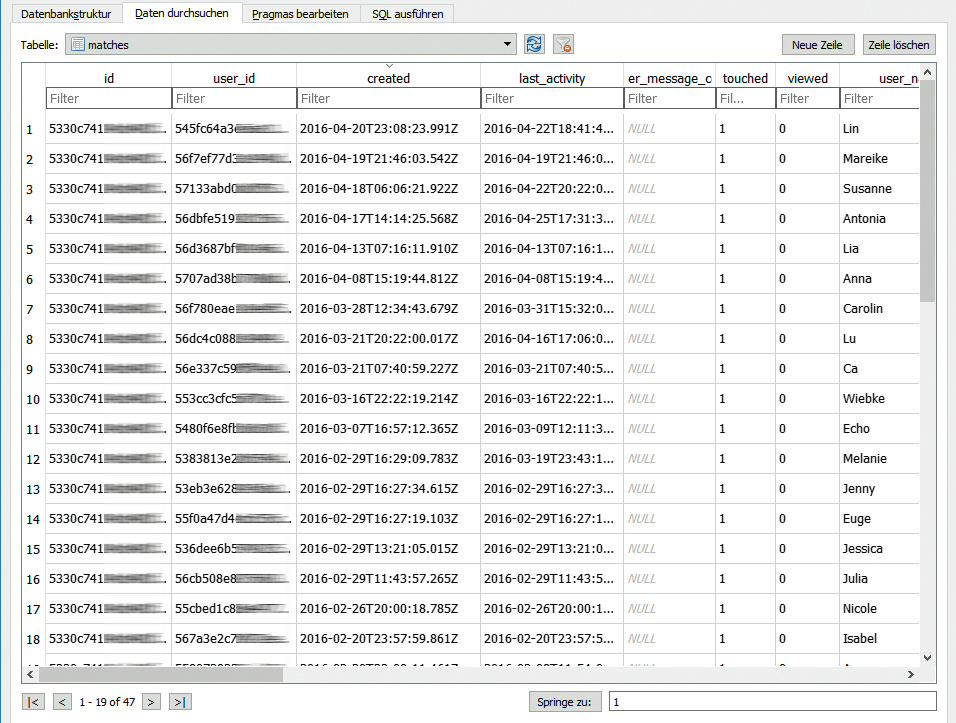Select created cell 2016-03-07T16:57:12.365Z
956x723 pixels.
(388, 429)
